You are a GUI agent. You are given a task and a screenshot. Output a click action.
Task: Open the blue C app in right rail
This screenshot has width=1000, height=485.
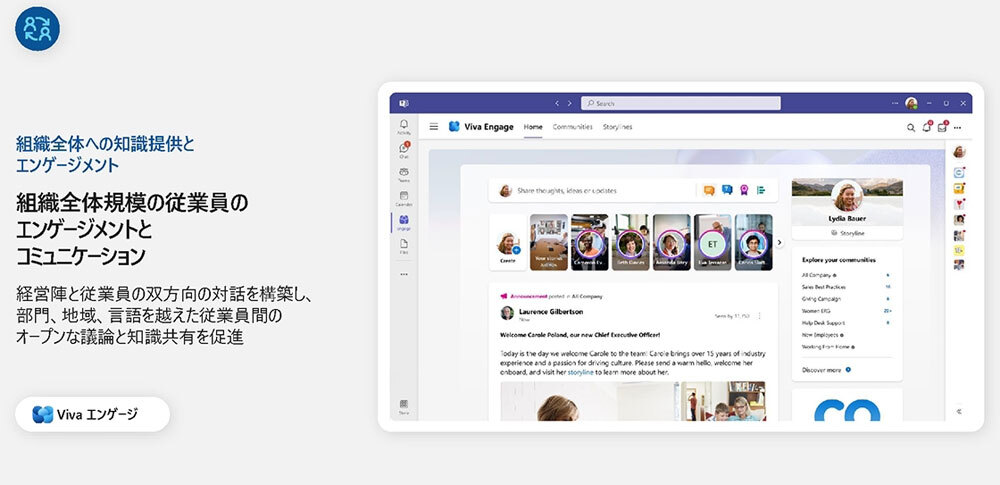pyautogui.click(x=959, y=172)
